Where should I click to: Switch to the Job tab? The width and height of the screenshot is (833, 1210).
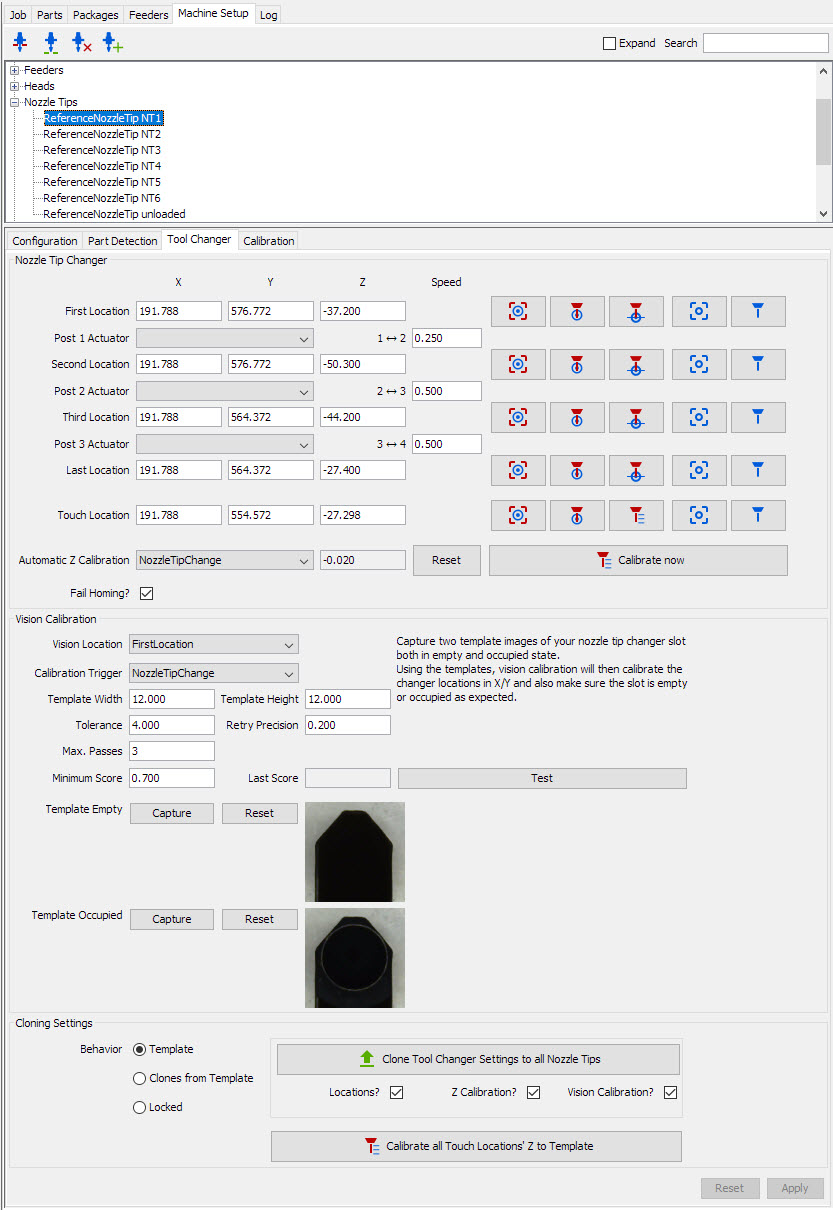(x=18, y=15)
